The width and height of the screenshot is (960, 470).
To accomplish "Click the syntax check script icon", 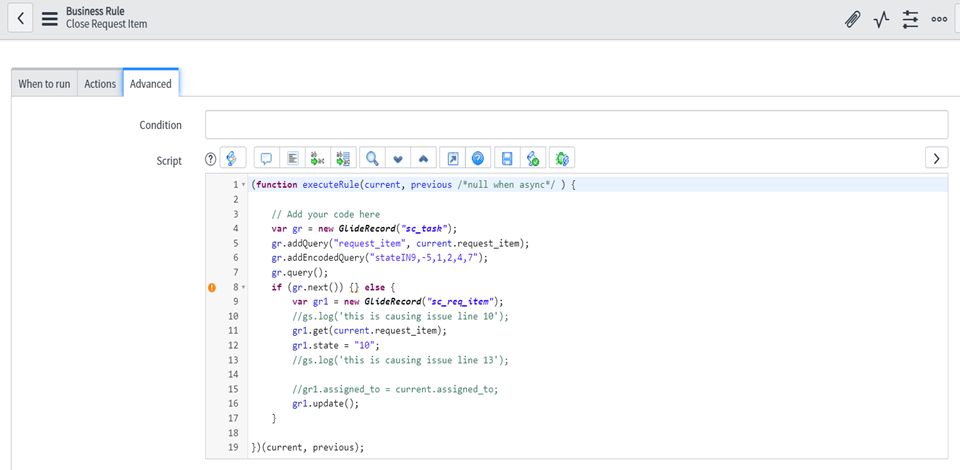I will click(x=533, y=159).
